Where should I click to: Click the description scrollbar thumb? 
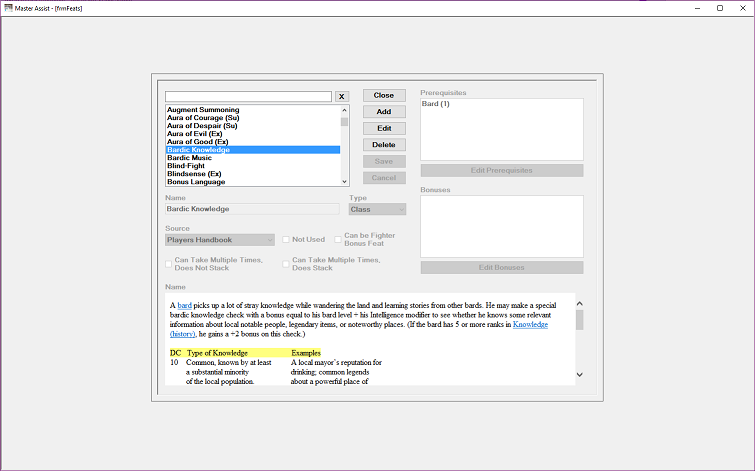coord(580,320)
